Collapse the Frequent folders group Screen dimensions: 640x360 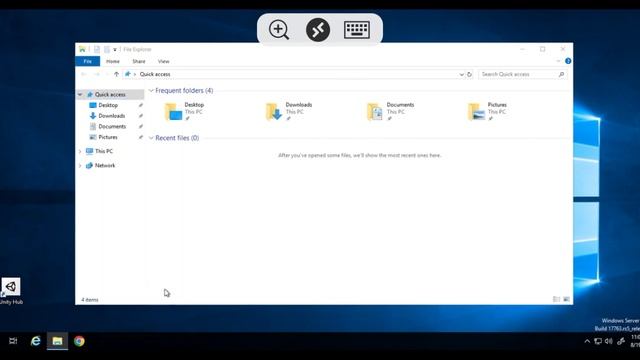click(151, 91)
